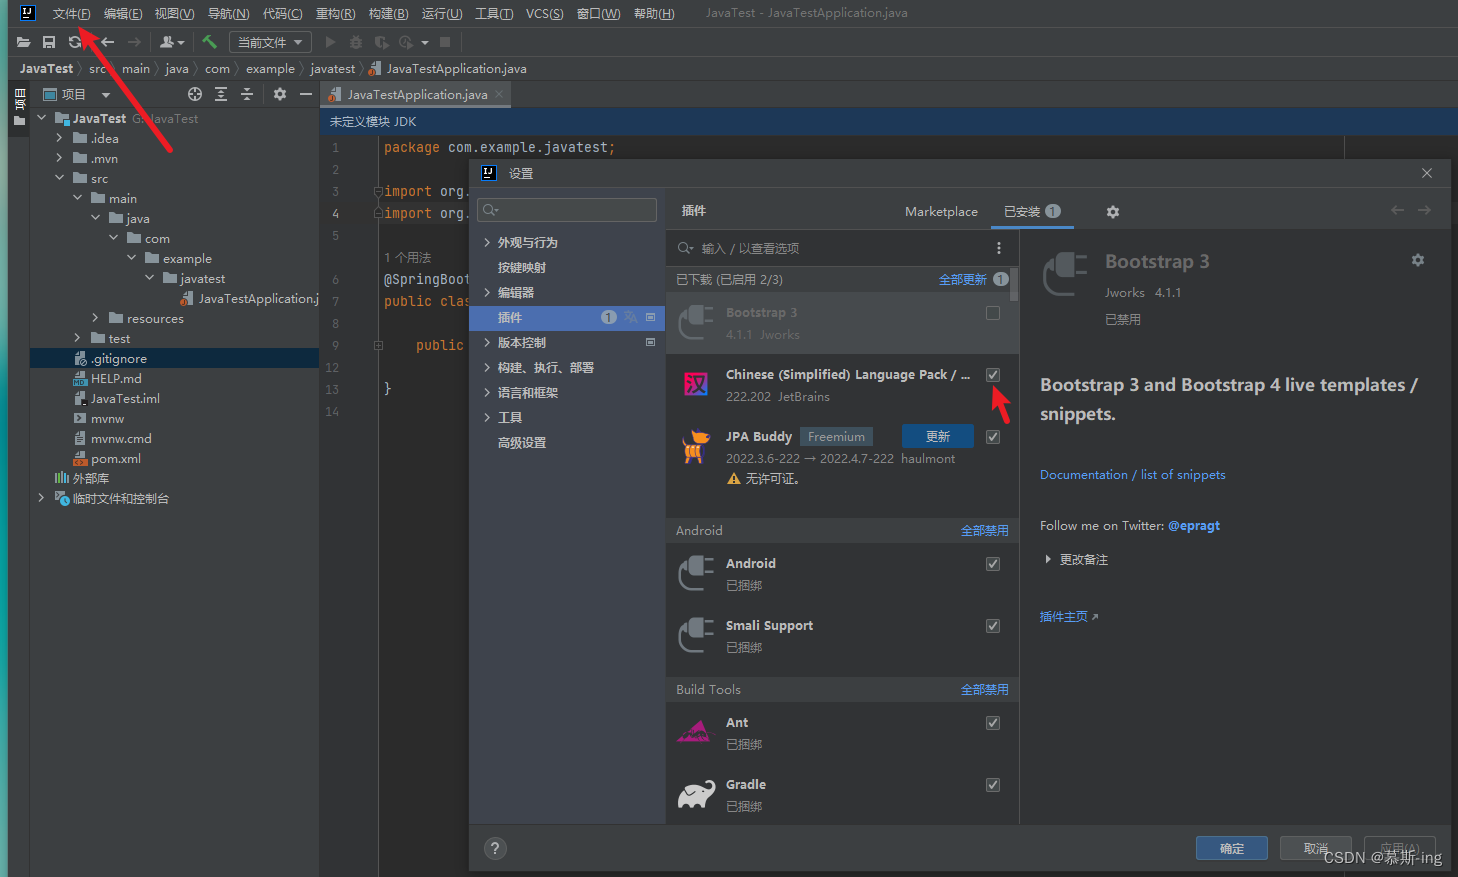The width and height of the screenshot is (1458, 877).
Task: Click Ant plugin icon
Action: click(x=695, y=732)
